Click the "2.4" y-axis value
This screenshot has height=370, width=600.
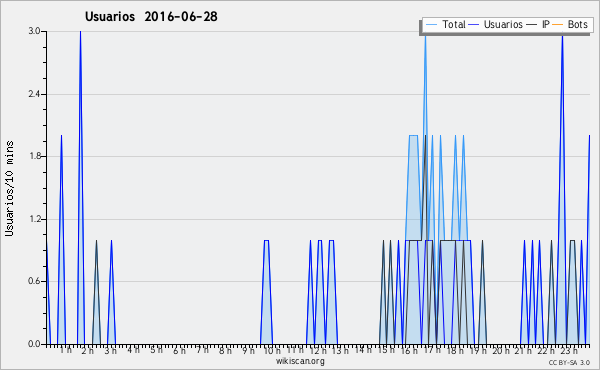[34, 94]
